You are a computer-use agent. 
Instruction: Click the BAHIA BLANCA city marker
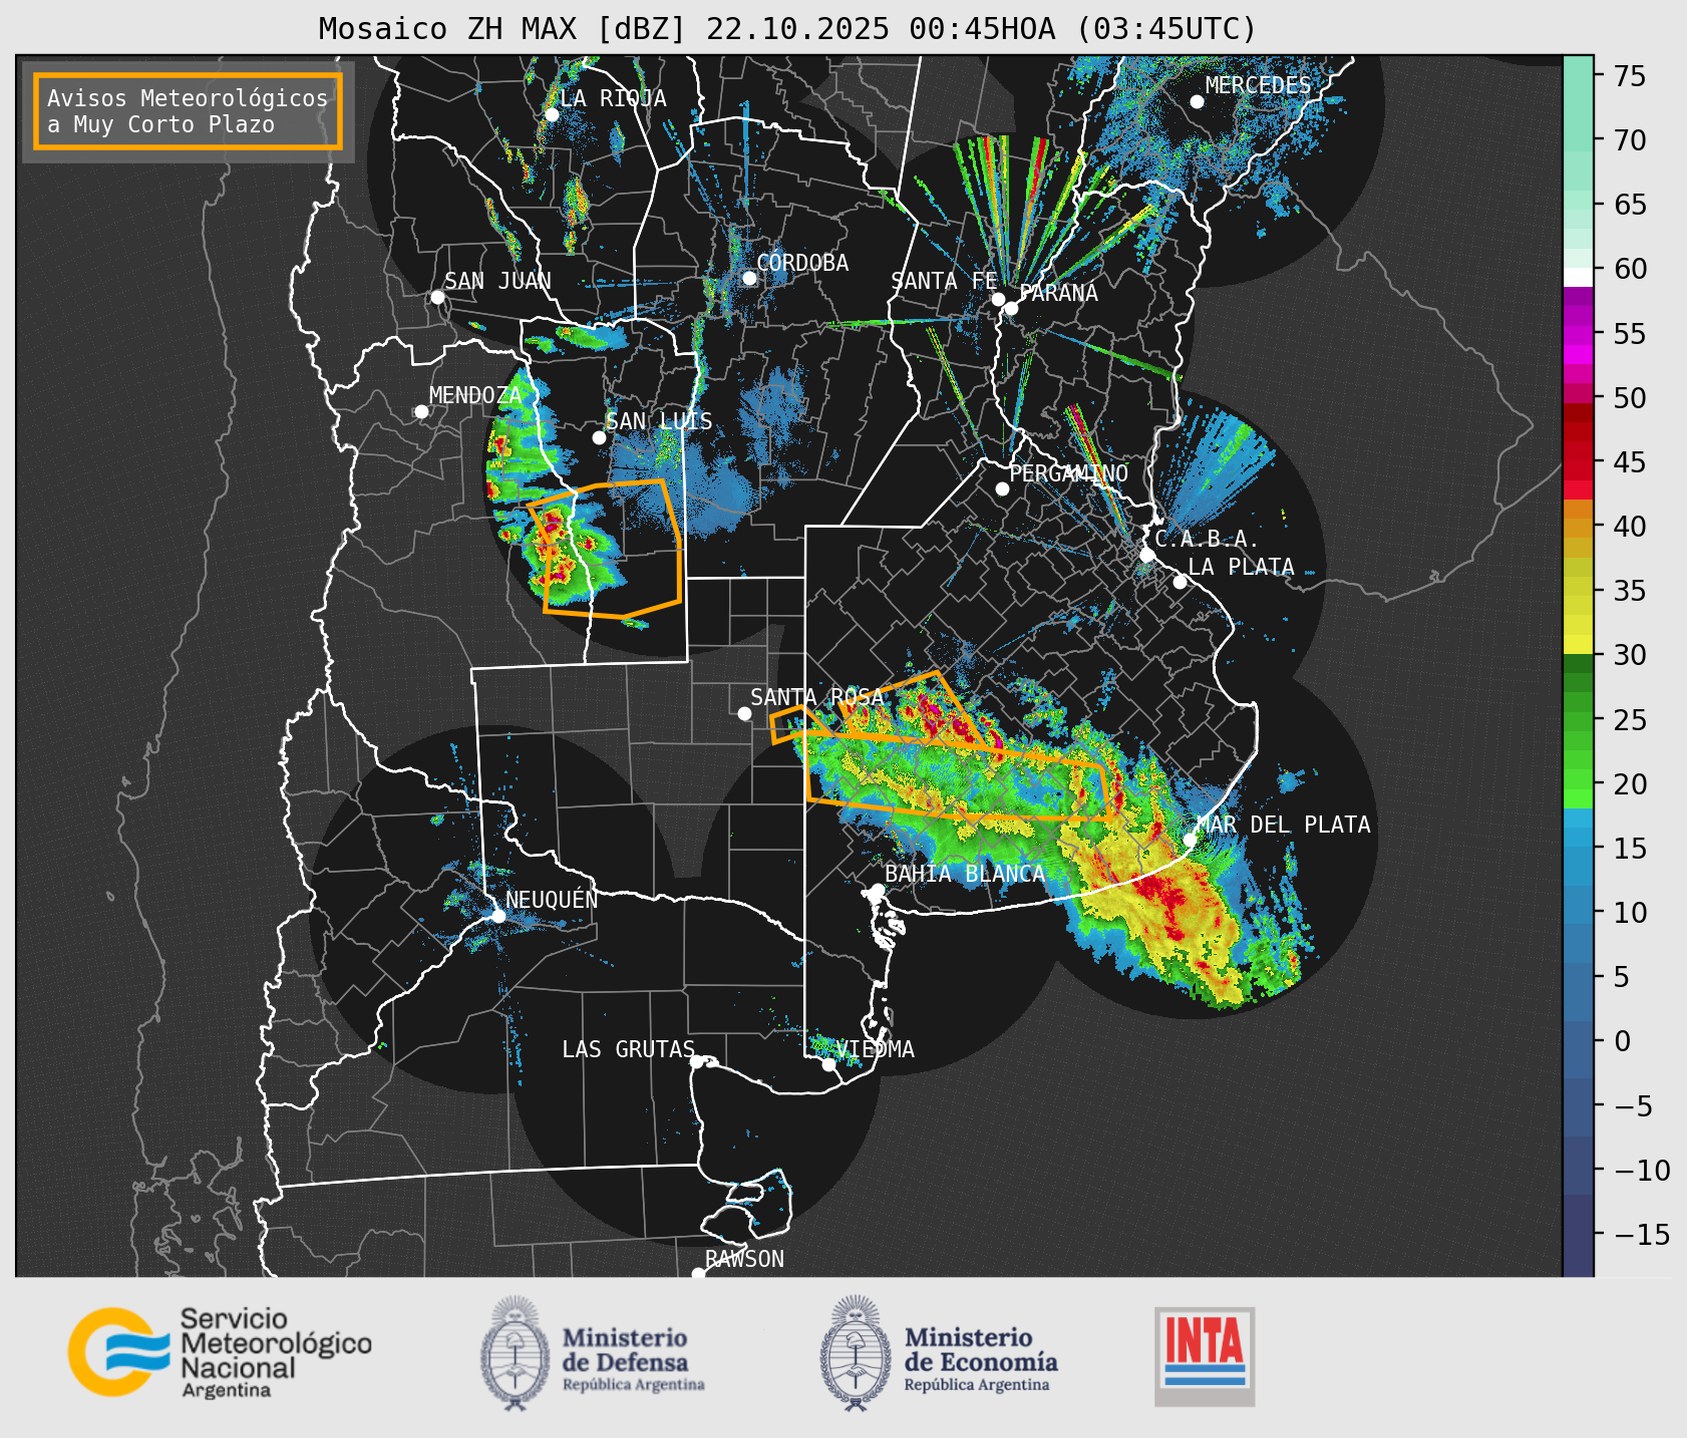tap(877, 890)
